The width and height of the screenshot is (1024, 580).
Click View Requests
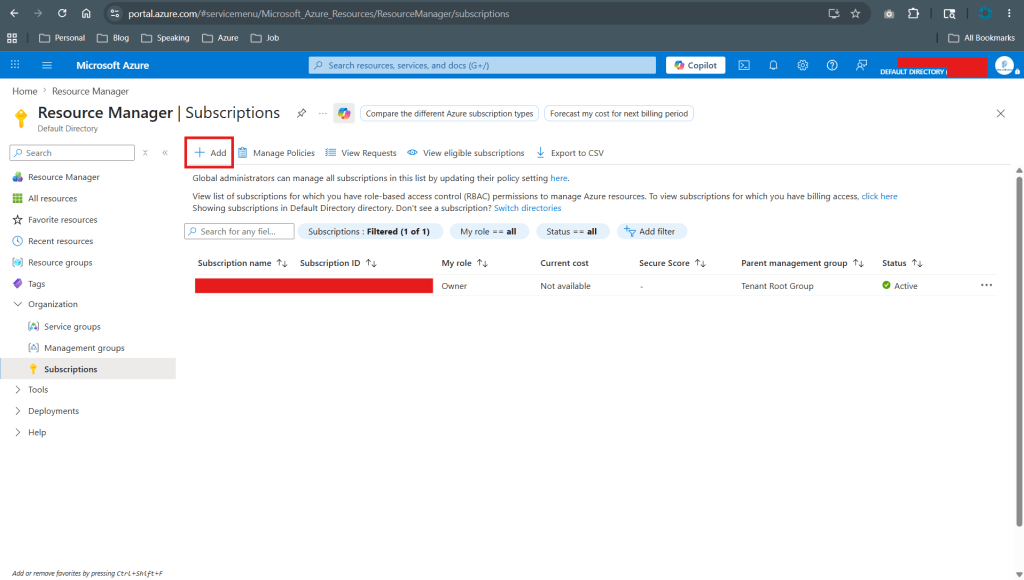(361, 153)
